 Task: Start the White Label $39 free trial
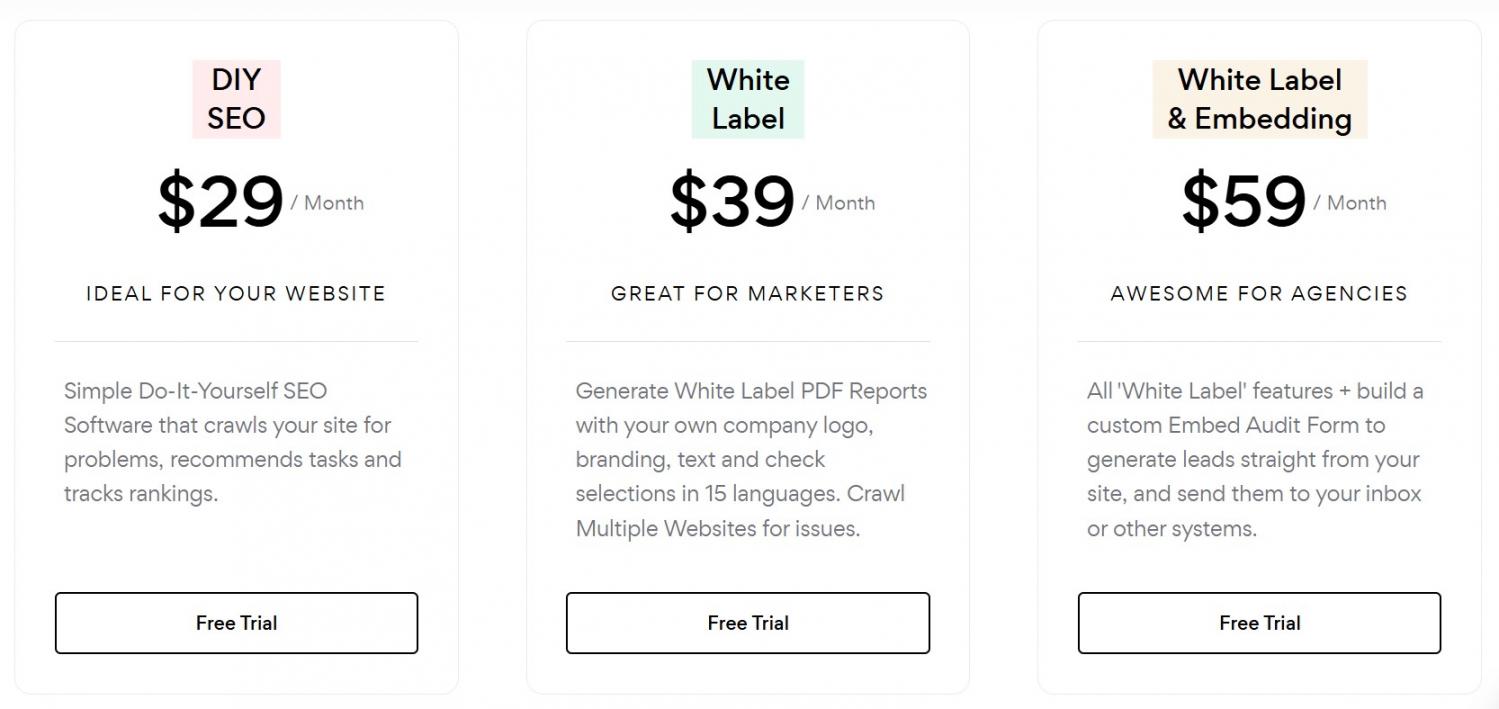click(x=748, y=623)
